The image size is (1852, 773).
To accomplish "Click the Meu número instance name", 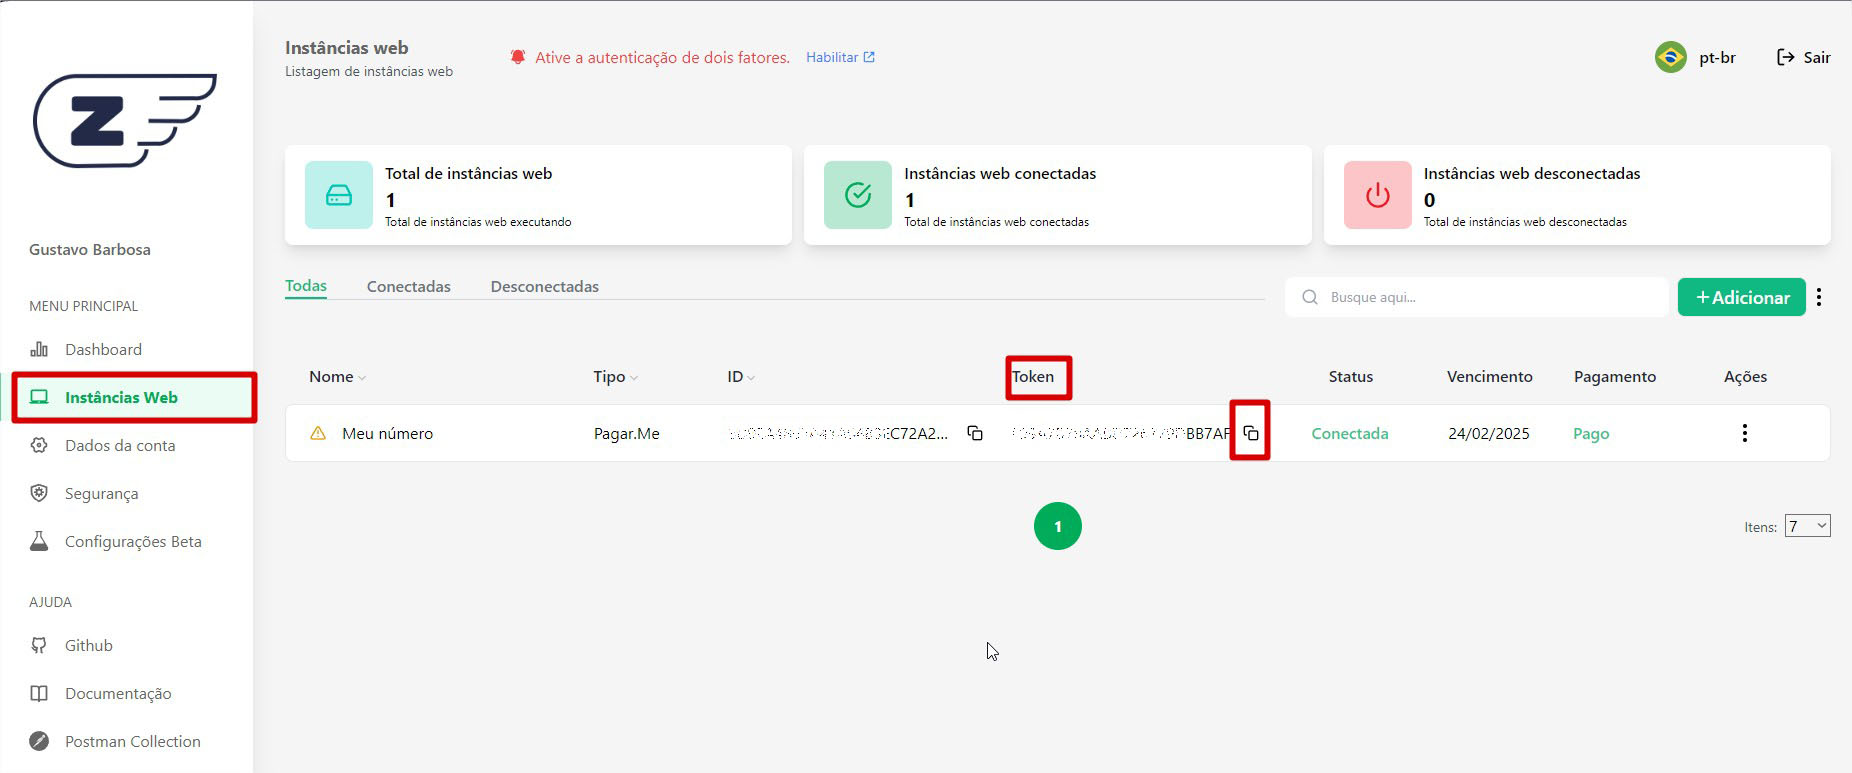I will (387, 433).
